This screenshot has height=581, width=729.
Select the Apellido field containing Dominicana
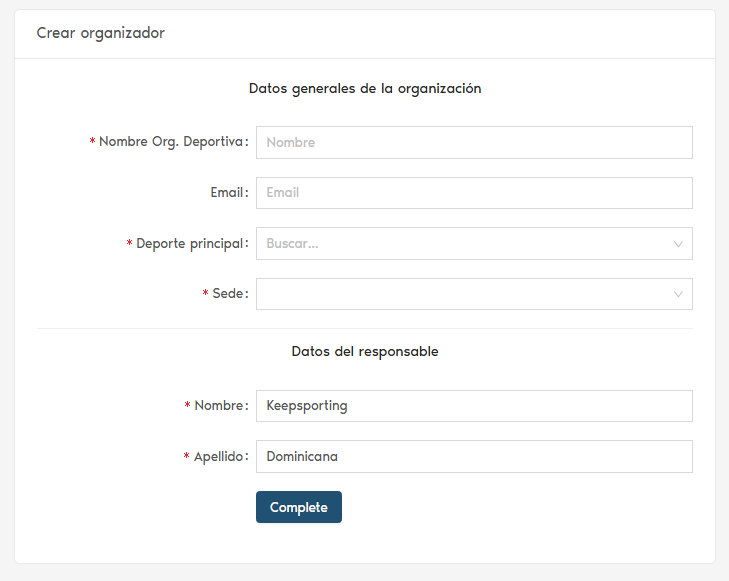pos(474,456)
